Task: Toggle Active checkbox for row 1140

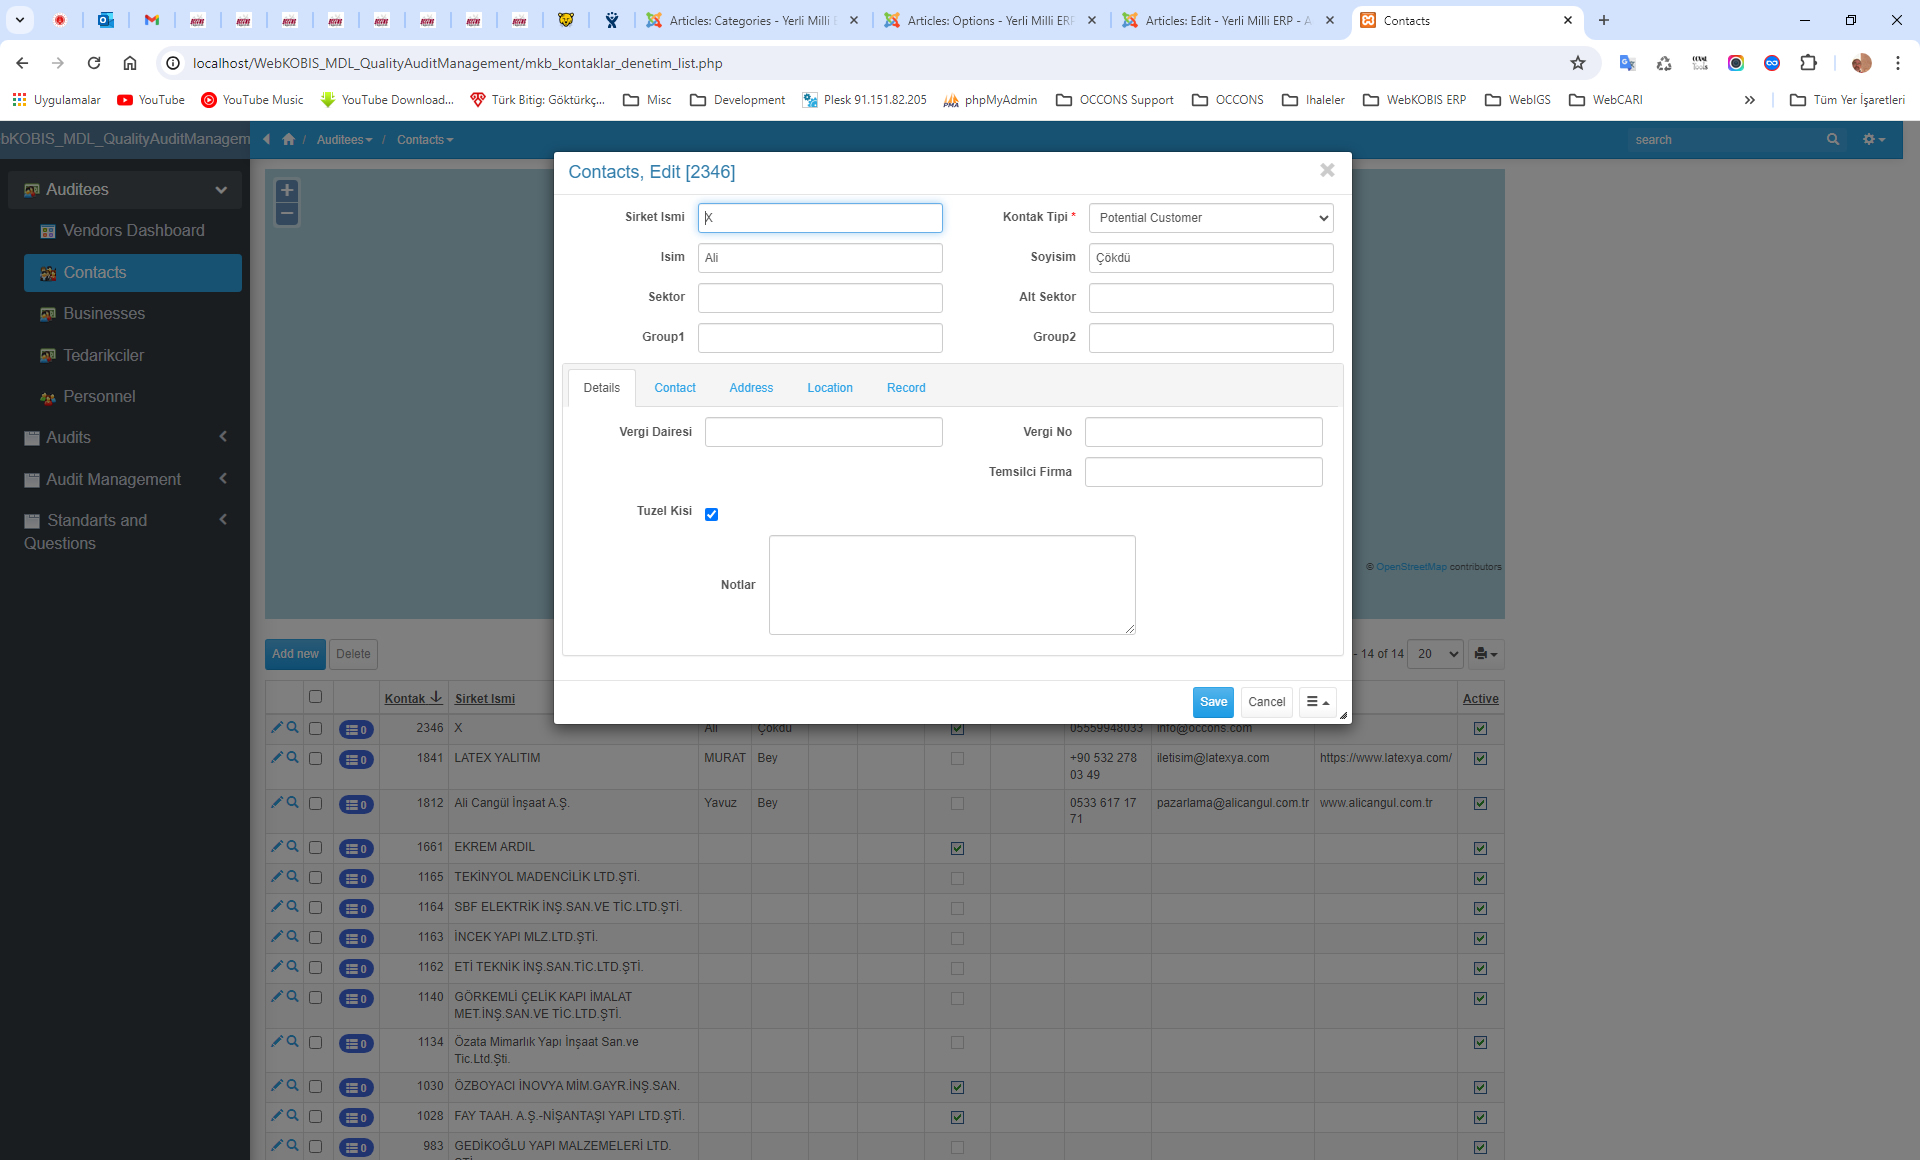Action: pos(1480,998)
